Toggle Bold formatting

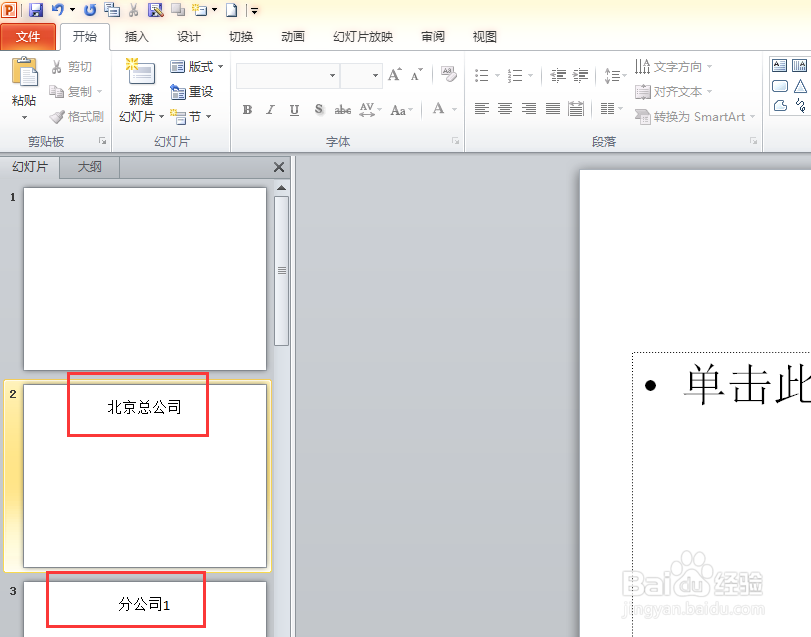pos(248,110)
